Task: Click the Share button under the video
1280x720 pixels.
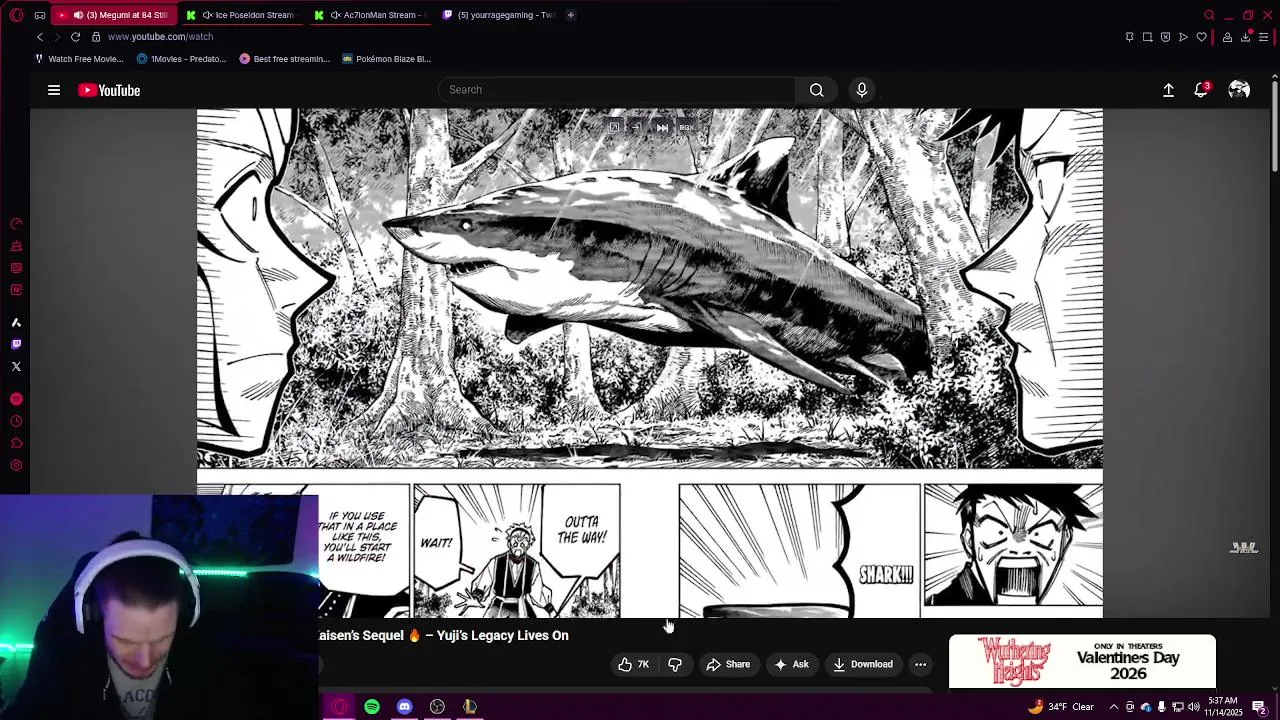Action: [x=728, y=664]
